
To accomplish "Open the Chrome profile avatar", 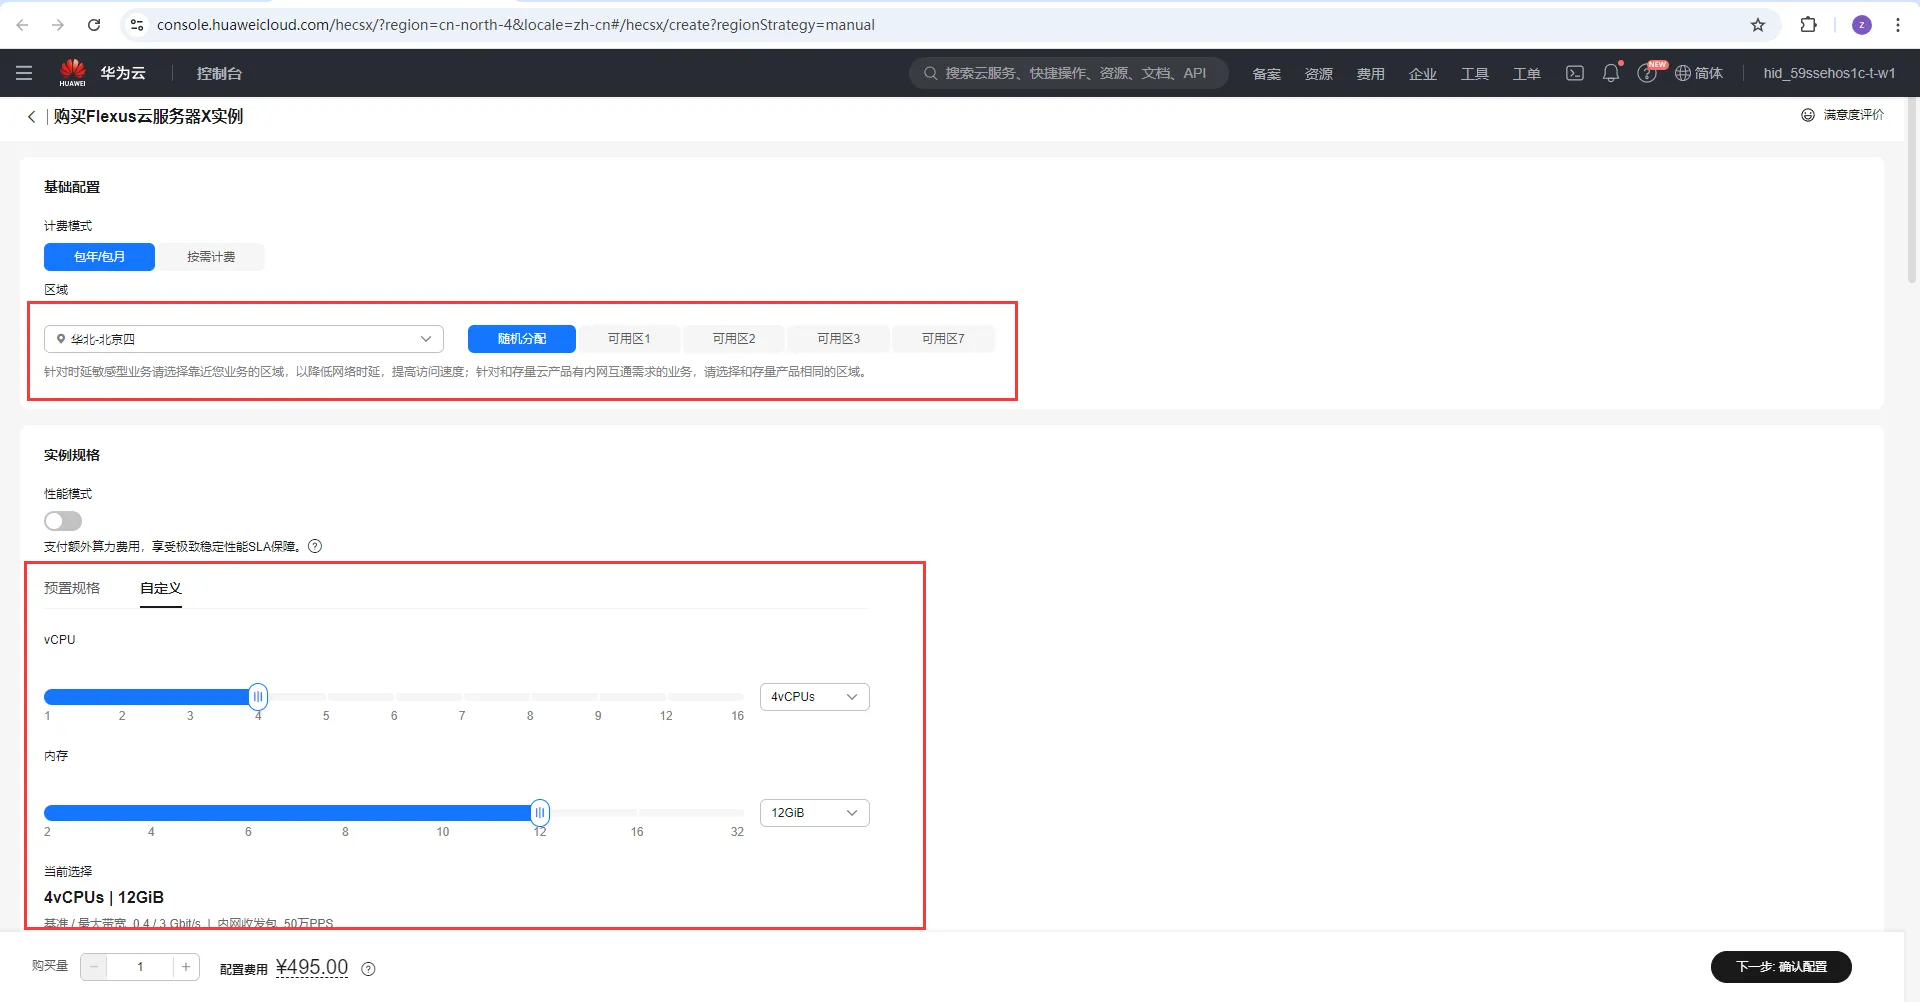I will click(x=1861, y=25).
